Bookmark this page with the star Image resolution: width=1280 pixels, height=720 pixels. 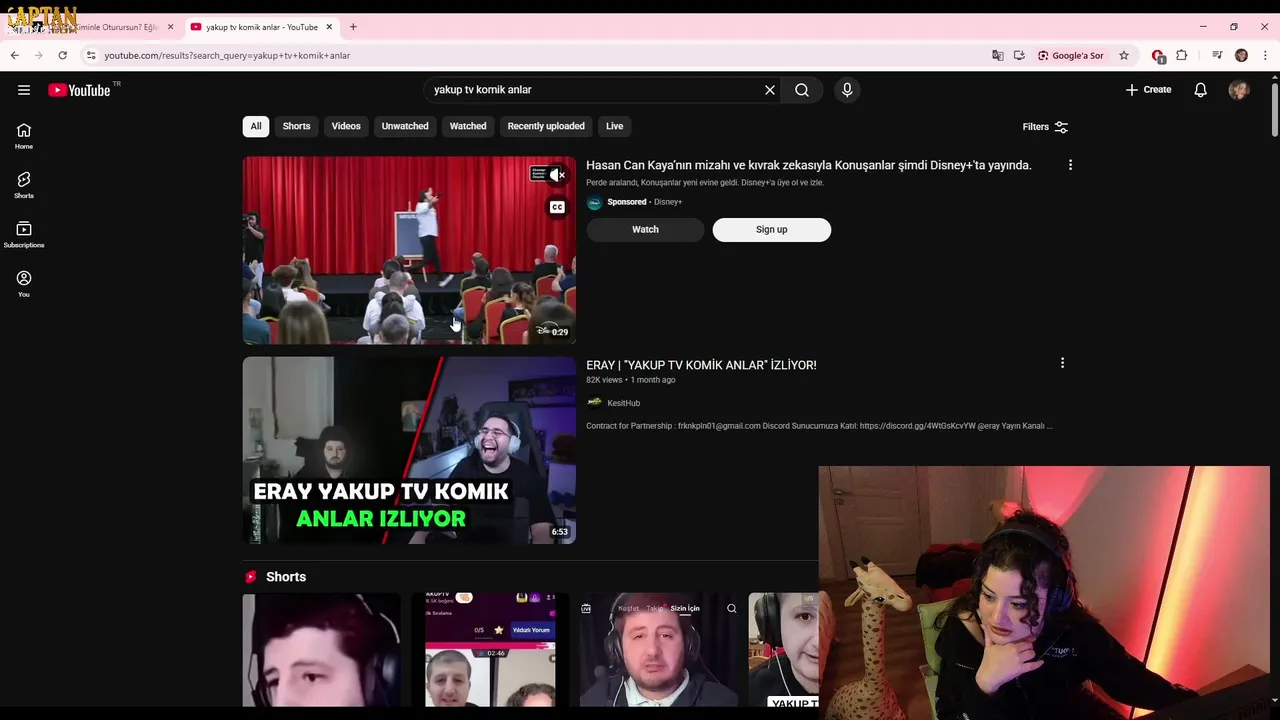[1124, 55]
